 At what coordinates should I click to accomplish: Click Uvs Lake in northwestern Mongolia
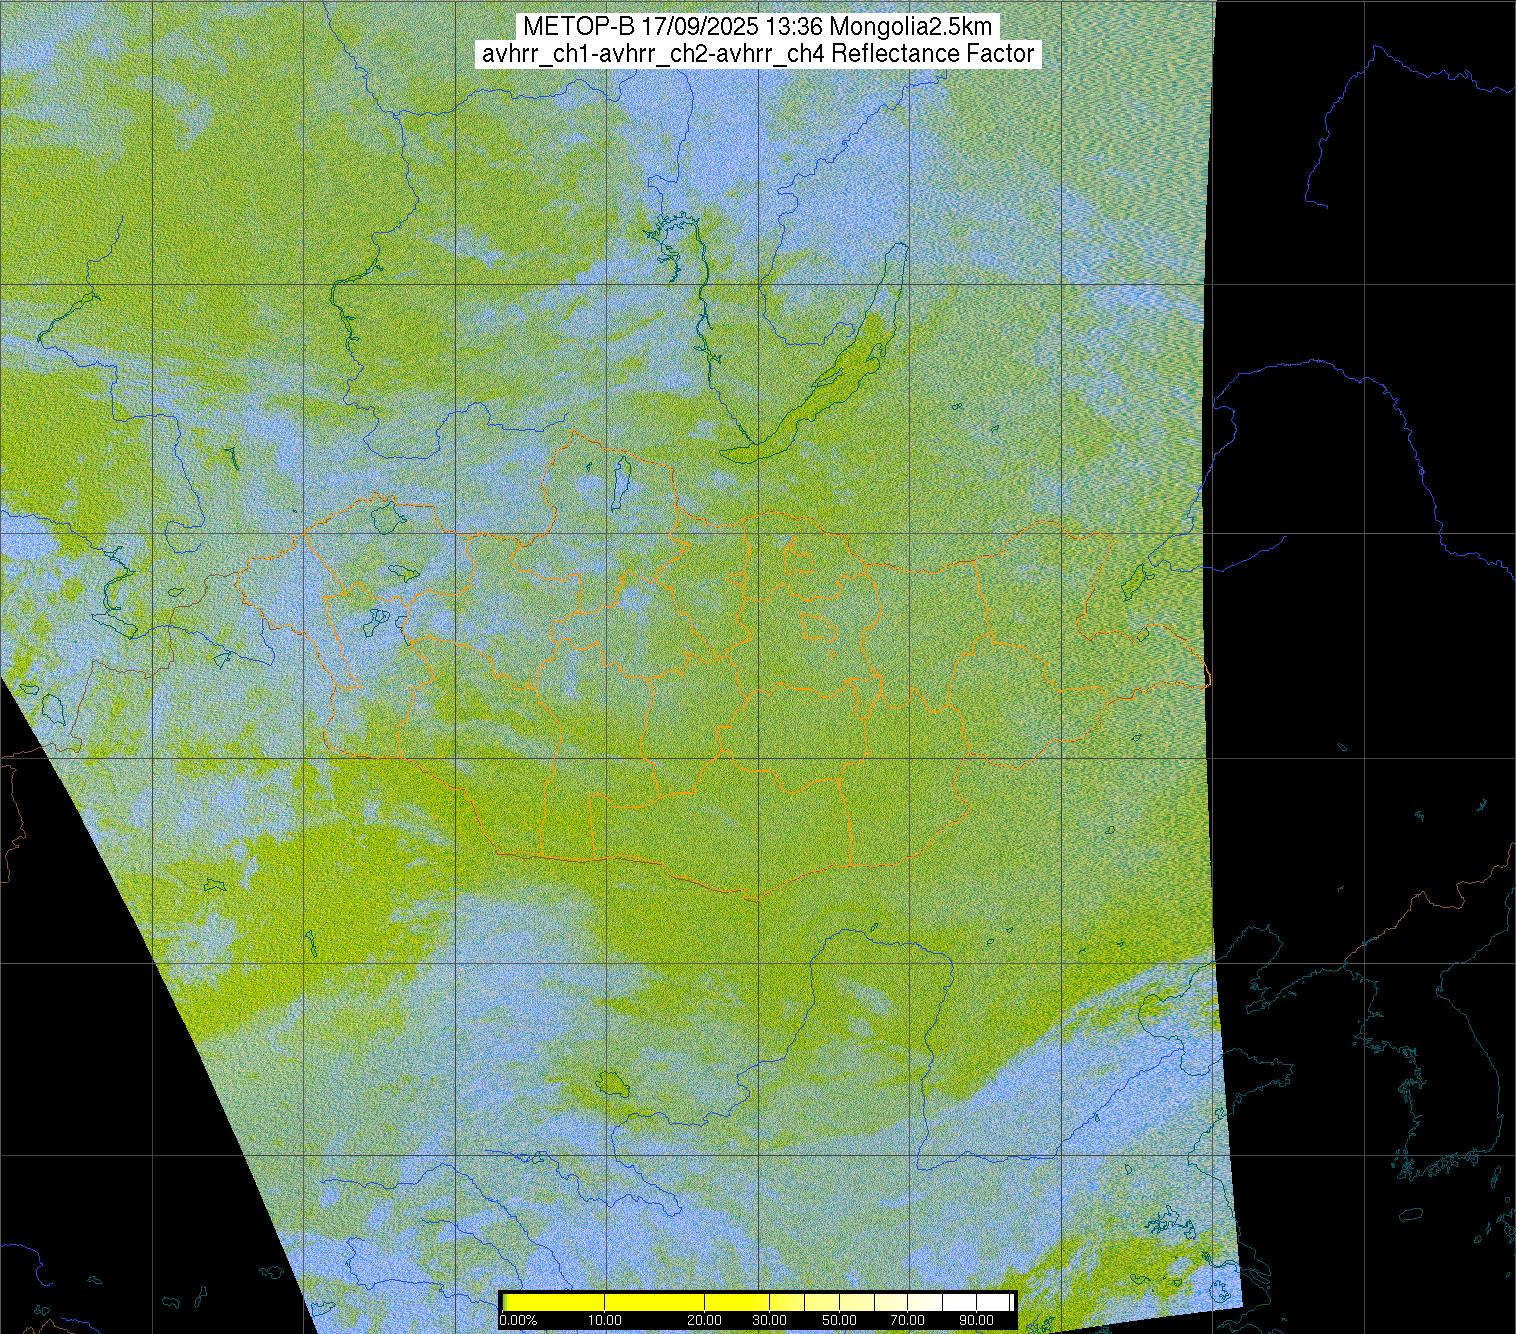(383, 517)
